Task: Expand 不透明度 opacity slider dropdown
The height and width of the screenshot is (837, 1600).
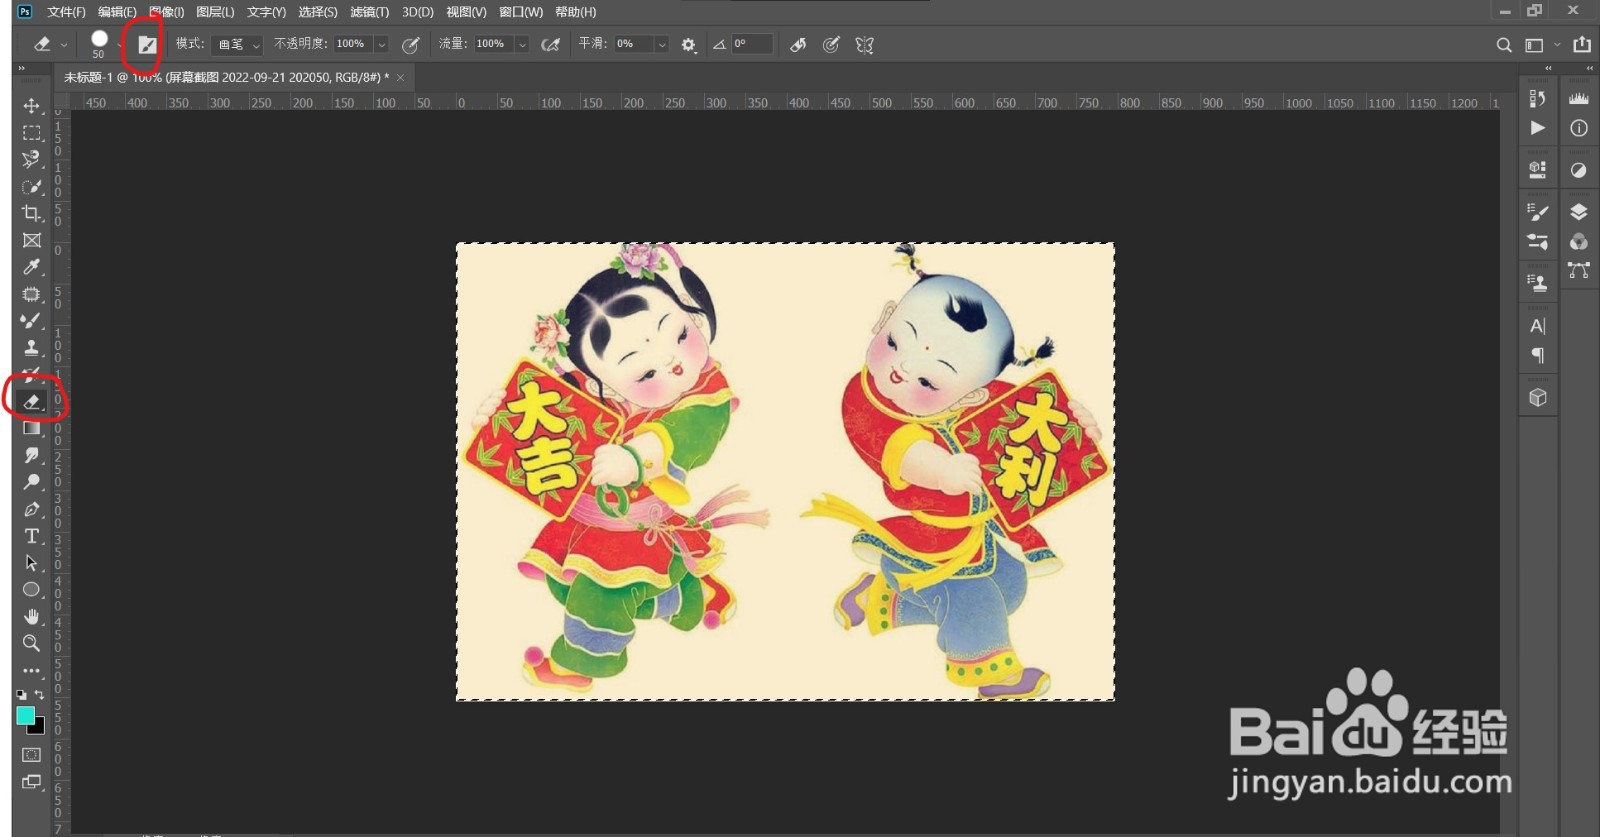Action: [381, 44]
